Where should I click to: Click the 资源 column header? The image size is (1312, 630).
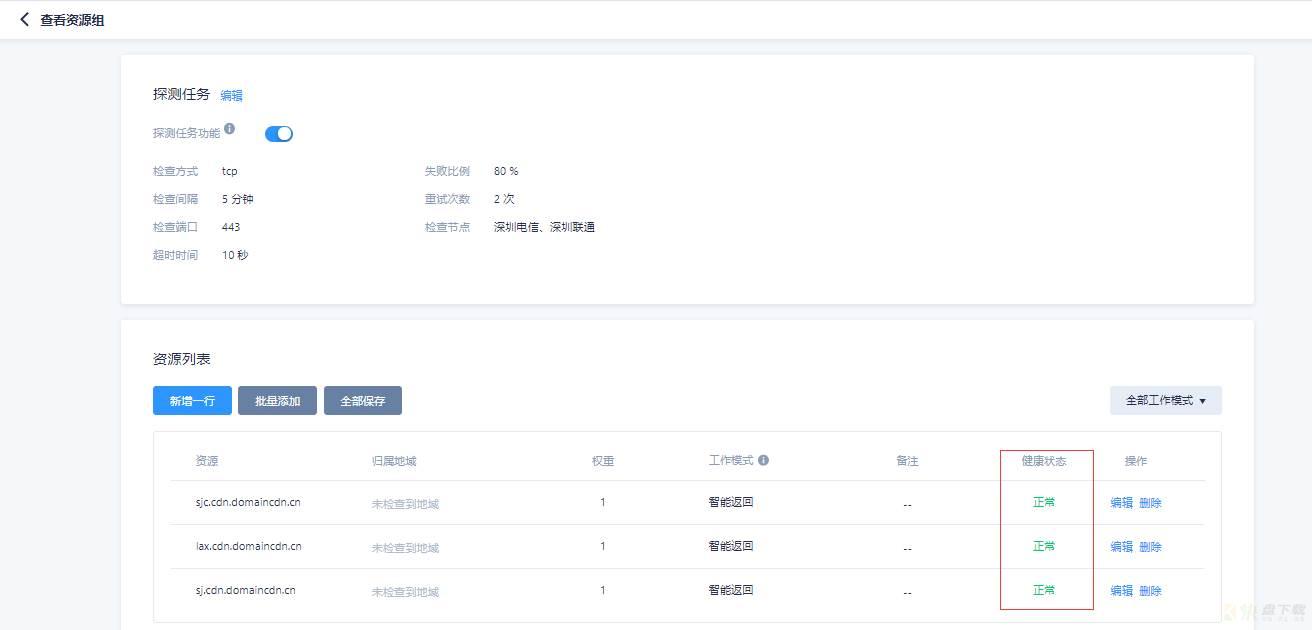207,461
